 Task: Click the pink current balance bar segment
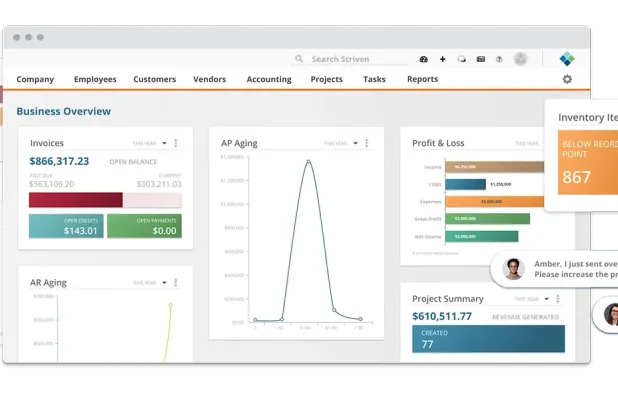click(152, 200)
